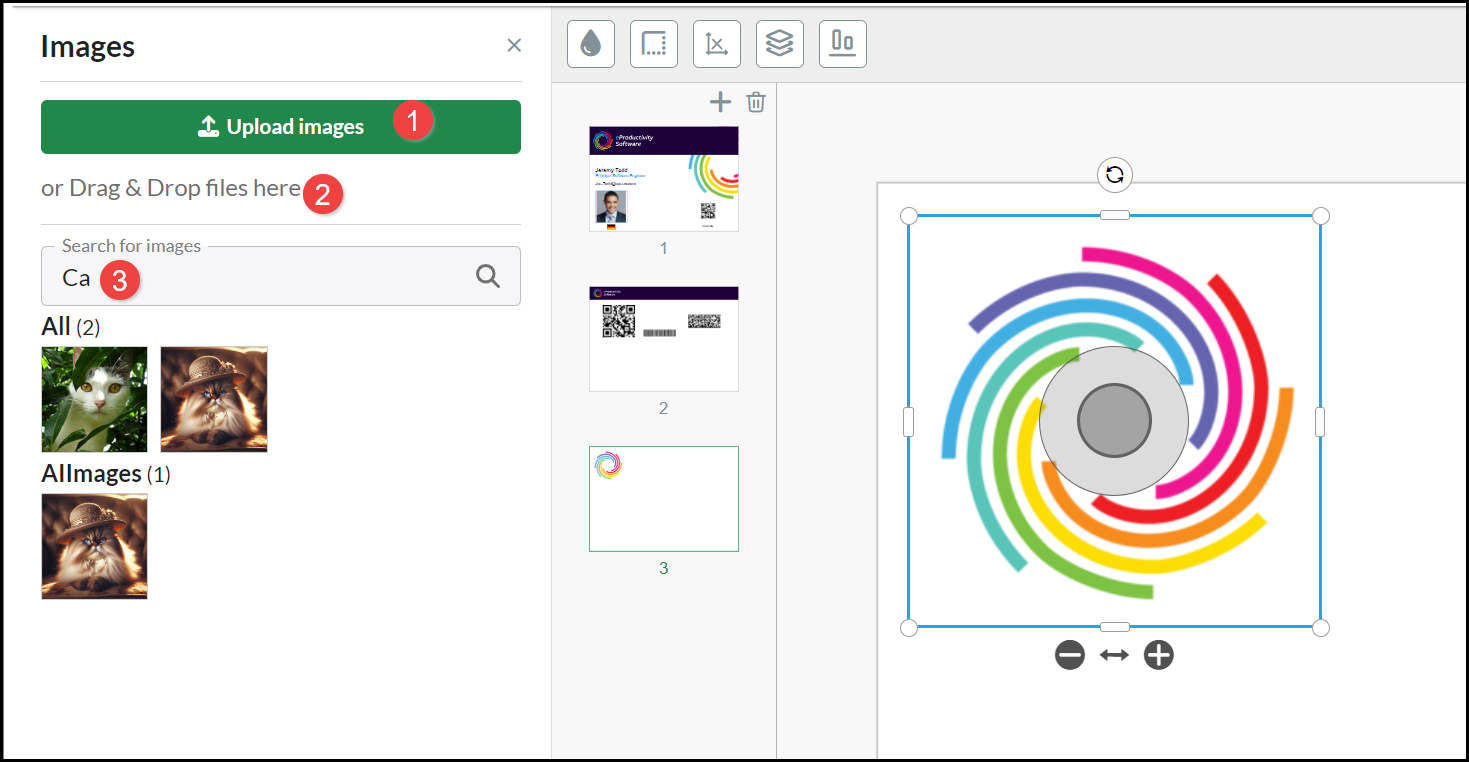1469x762 pixels.
Task: Select the white cat in leaves image
Action: 94,399
